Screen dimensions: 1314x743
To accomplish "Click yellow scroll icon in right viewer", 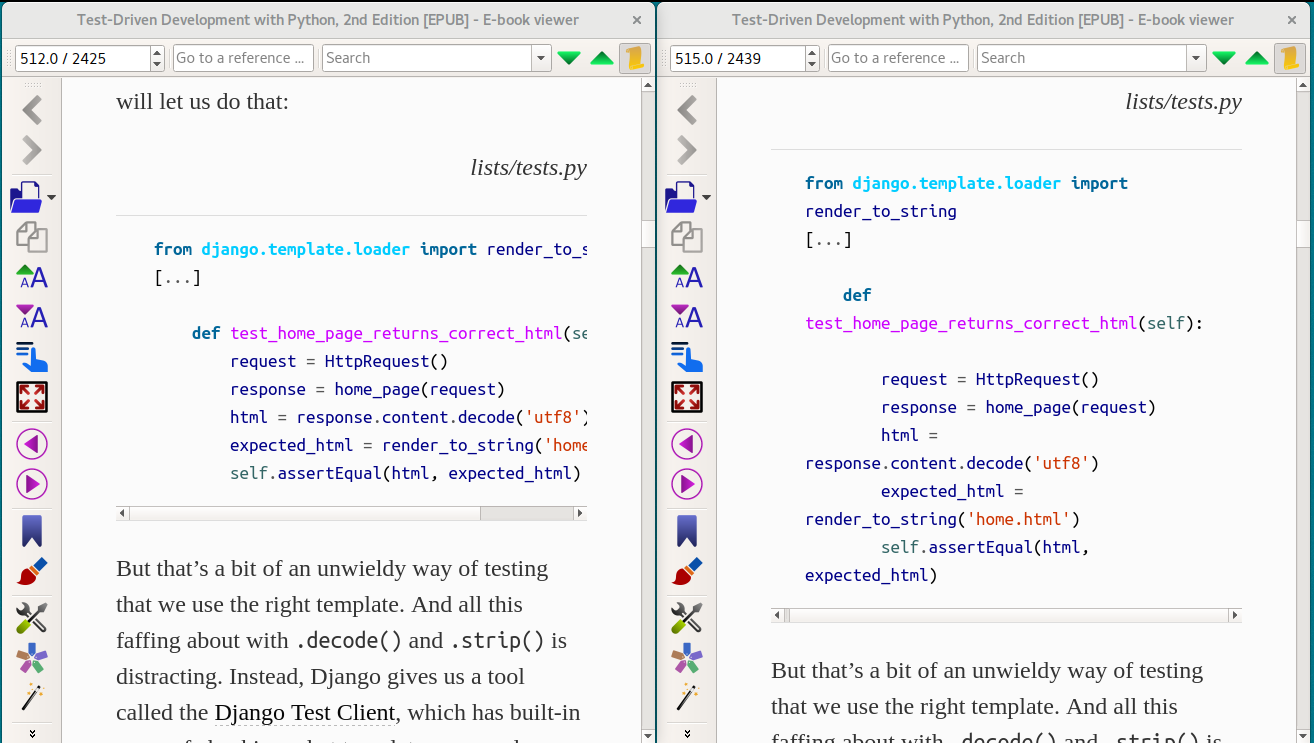I will point(1289,58).
